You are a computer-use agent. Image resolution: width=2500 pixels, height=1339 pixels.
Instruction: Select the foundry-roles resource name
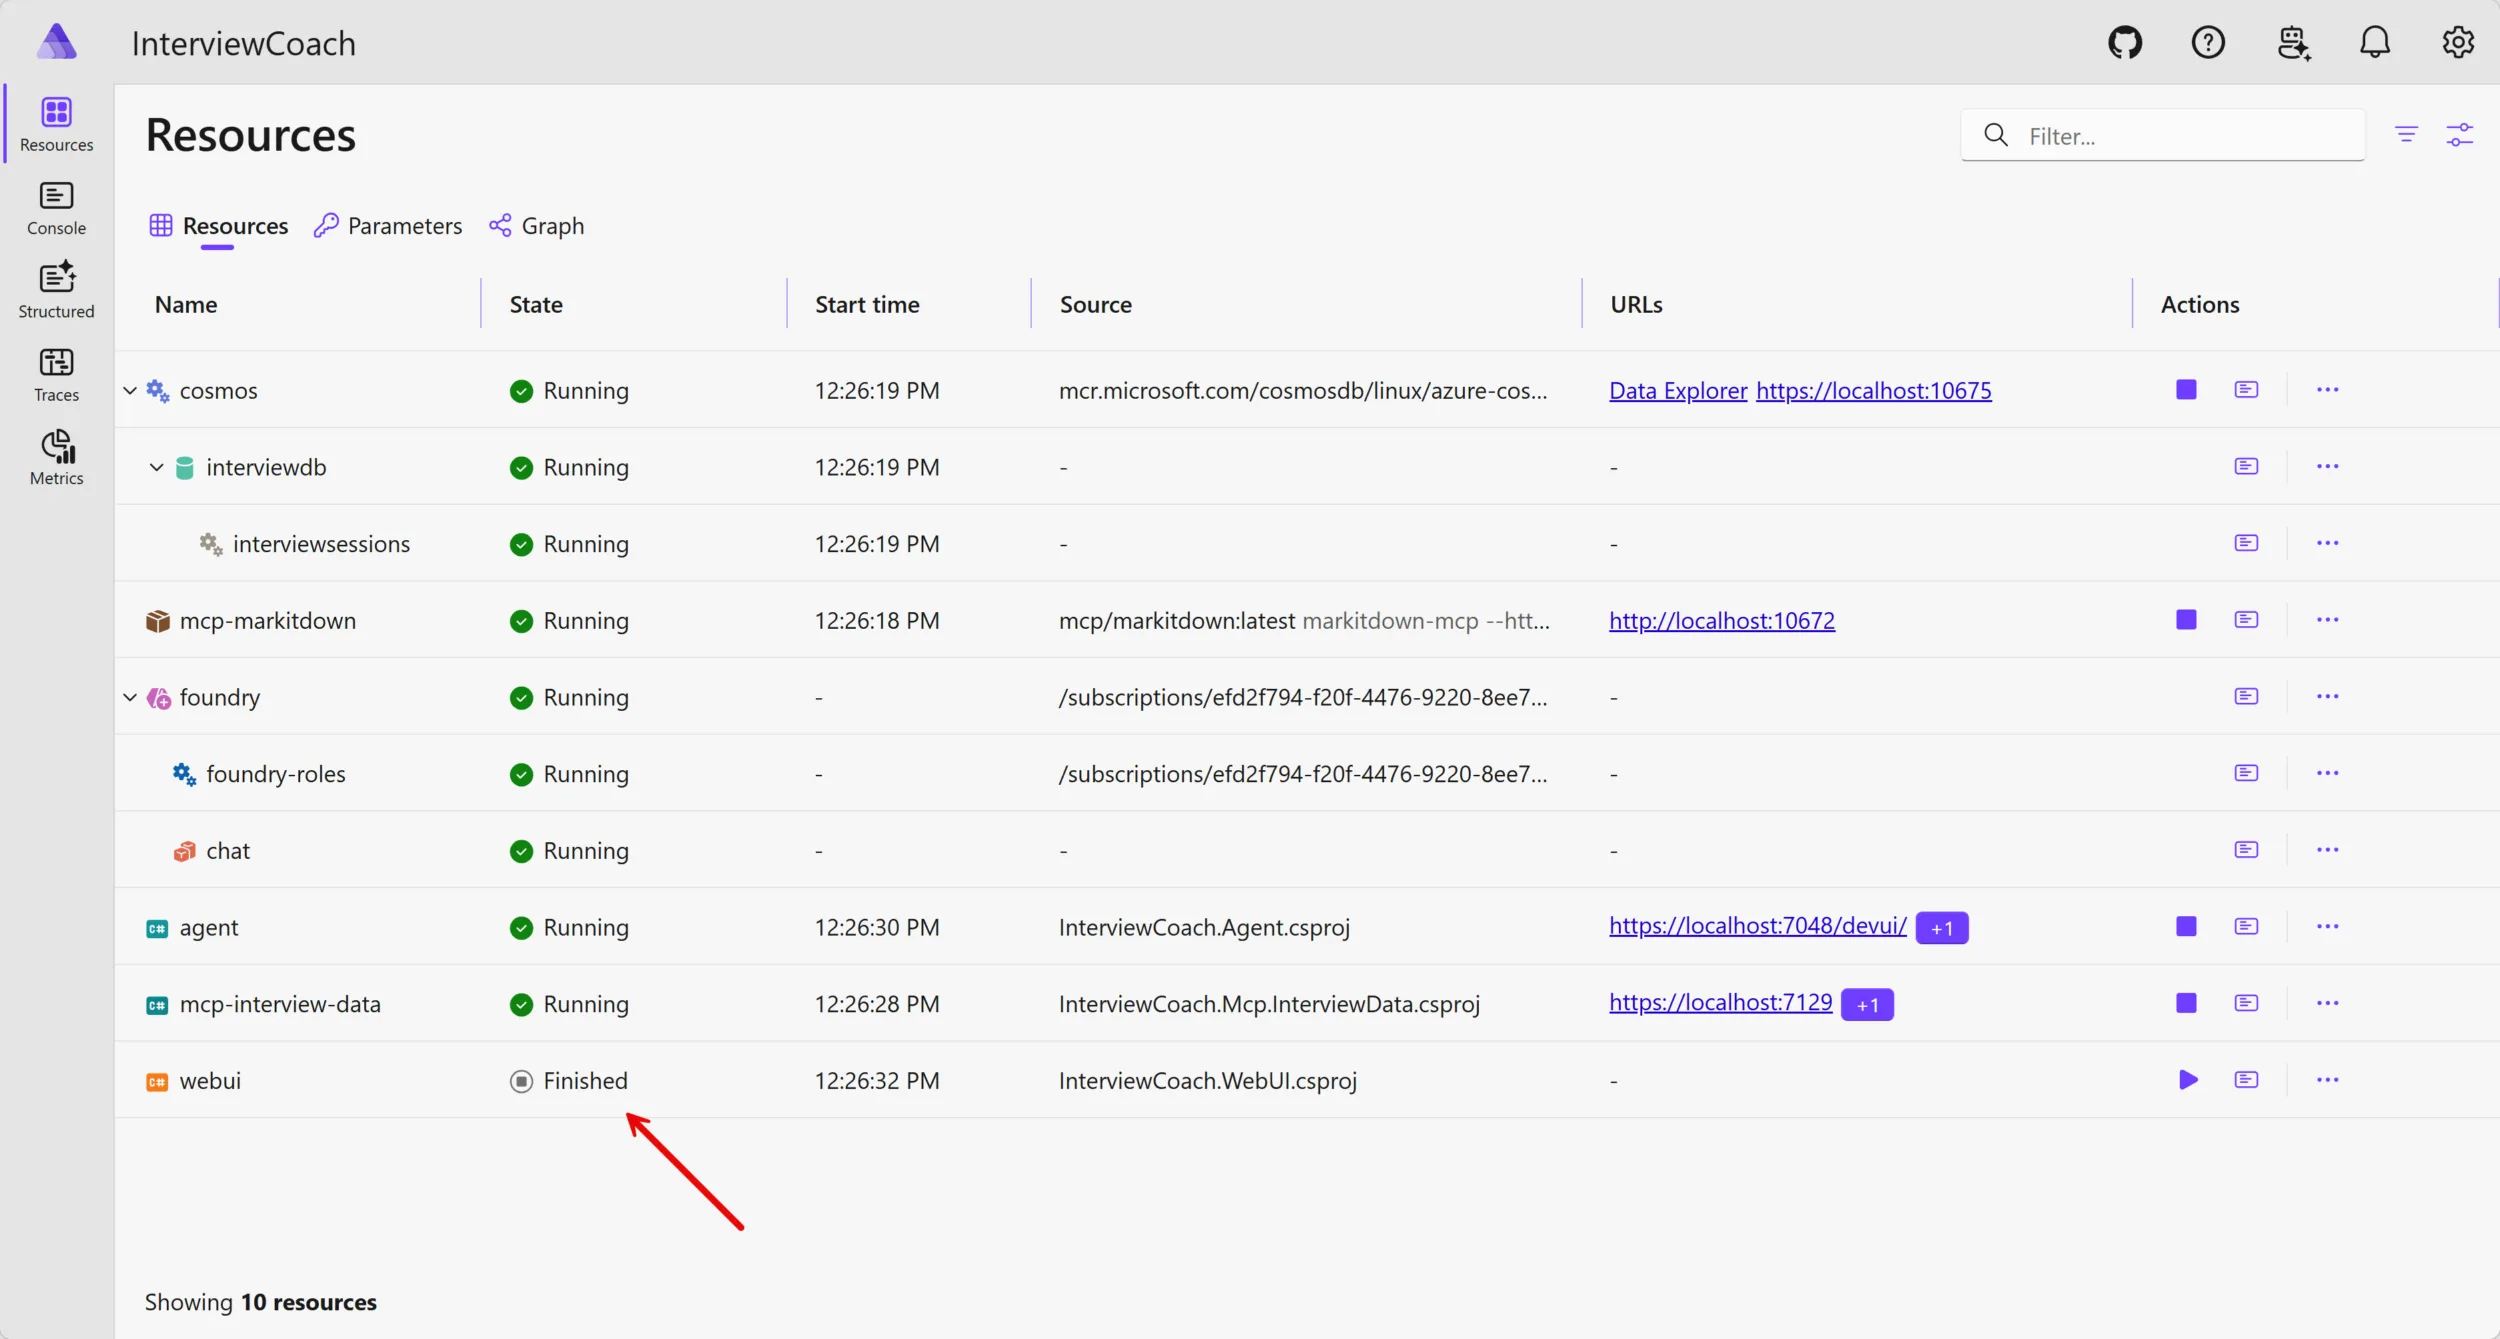pyautogui.click(x=275, y=774)
